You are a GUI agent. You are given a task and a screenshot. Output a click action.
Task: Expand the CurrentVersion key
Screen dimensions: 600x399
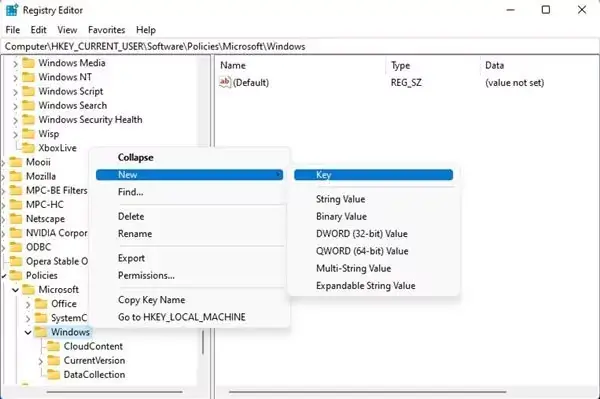[41, 361]
